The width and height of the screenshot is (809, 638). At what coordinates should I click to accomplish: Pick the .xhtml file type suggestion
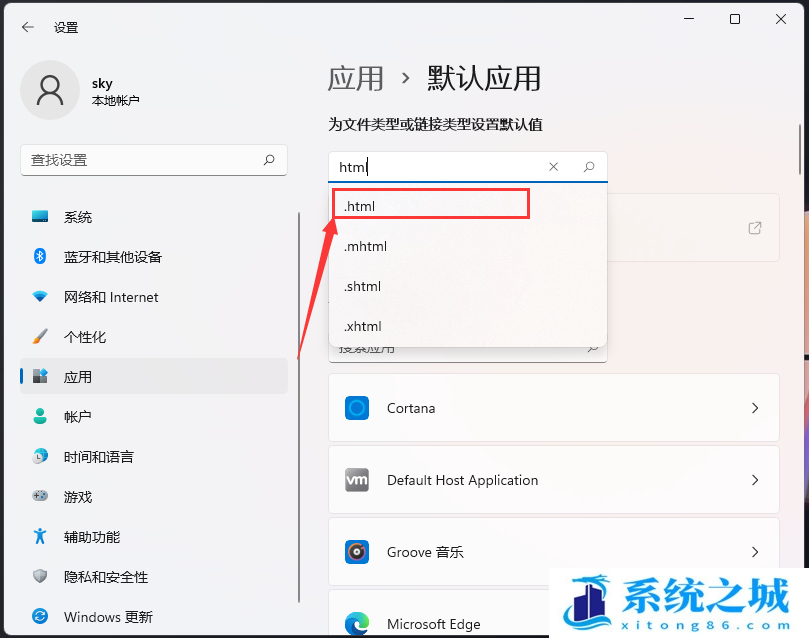pos(363,326)
